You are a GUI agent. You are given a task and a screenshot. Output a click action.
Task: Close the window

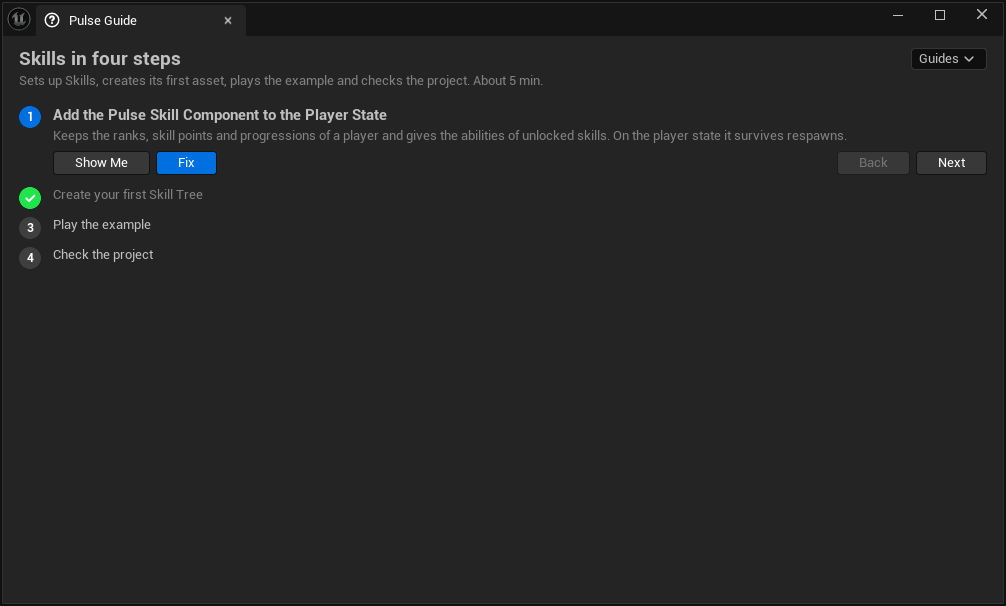click(982, 15)
